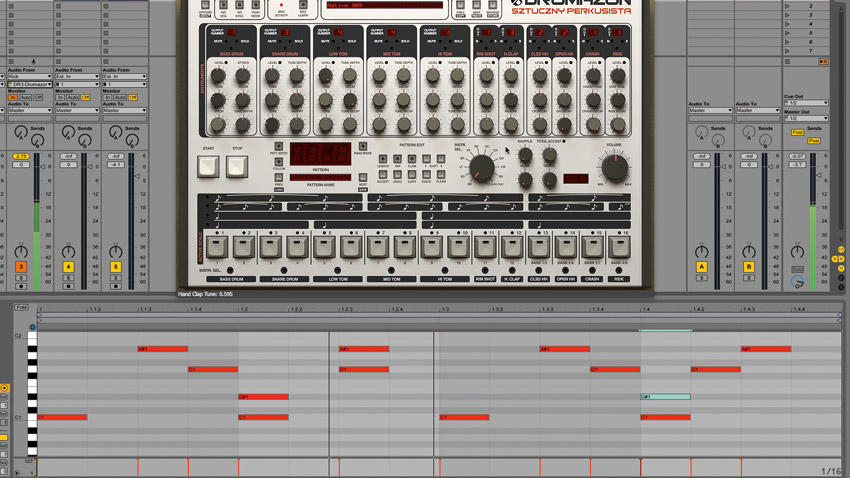Open return A Audio To Master dropdown
Screen dimensions: 850x478
710,111
